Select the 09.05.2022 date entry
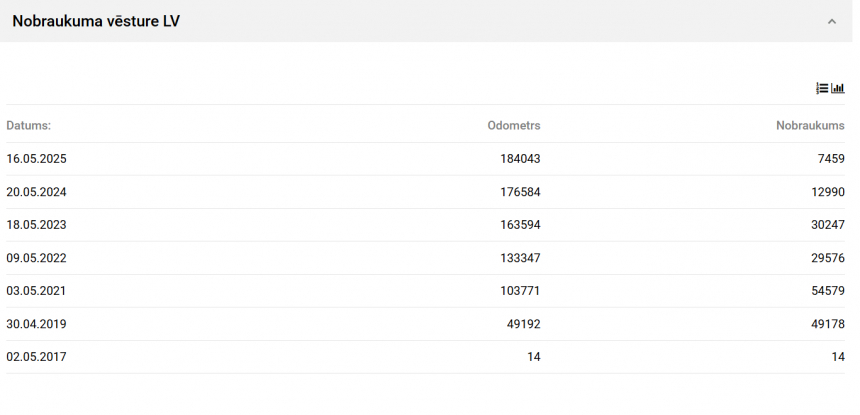Image resolution: width=860 pixels, height=415 pixels. 37,258
